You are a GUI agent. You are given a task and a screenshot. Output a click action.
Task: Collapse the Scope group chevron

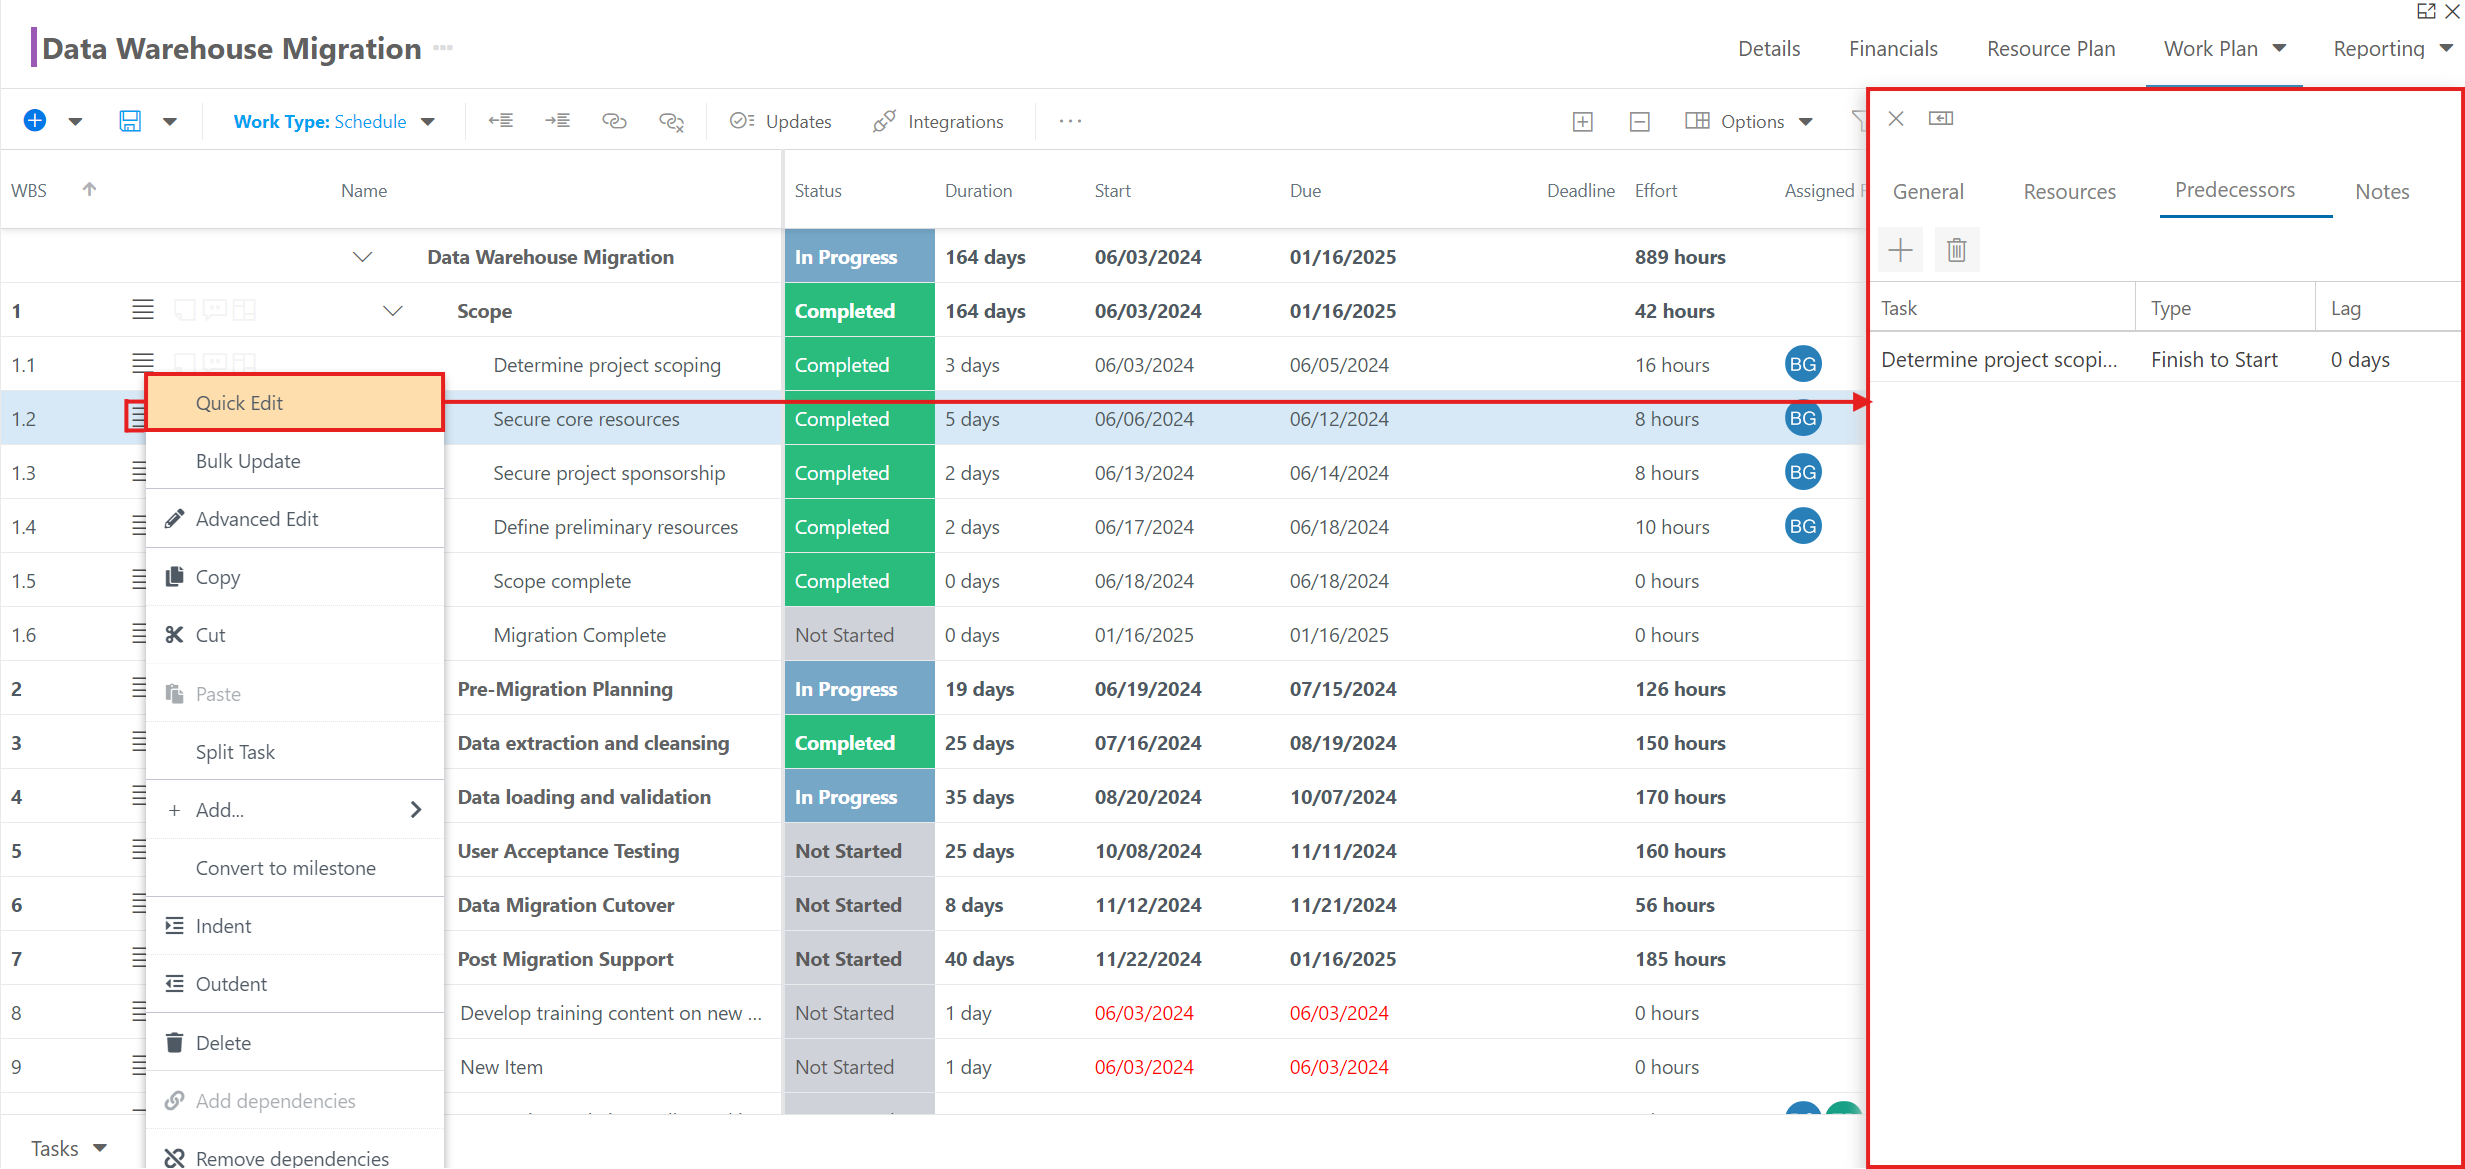pyautogui.click(x=393, y=311)
